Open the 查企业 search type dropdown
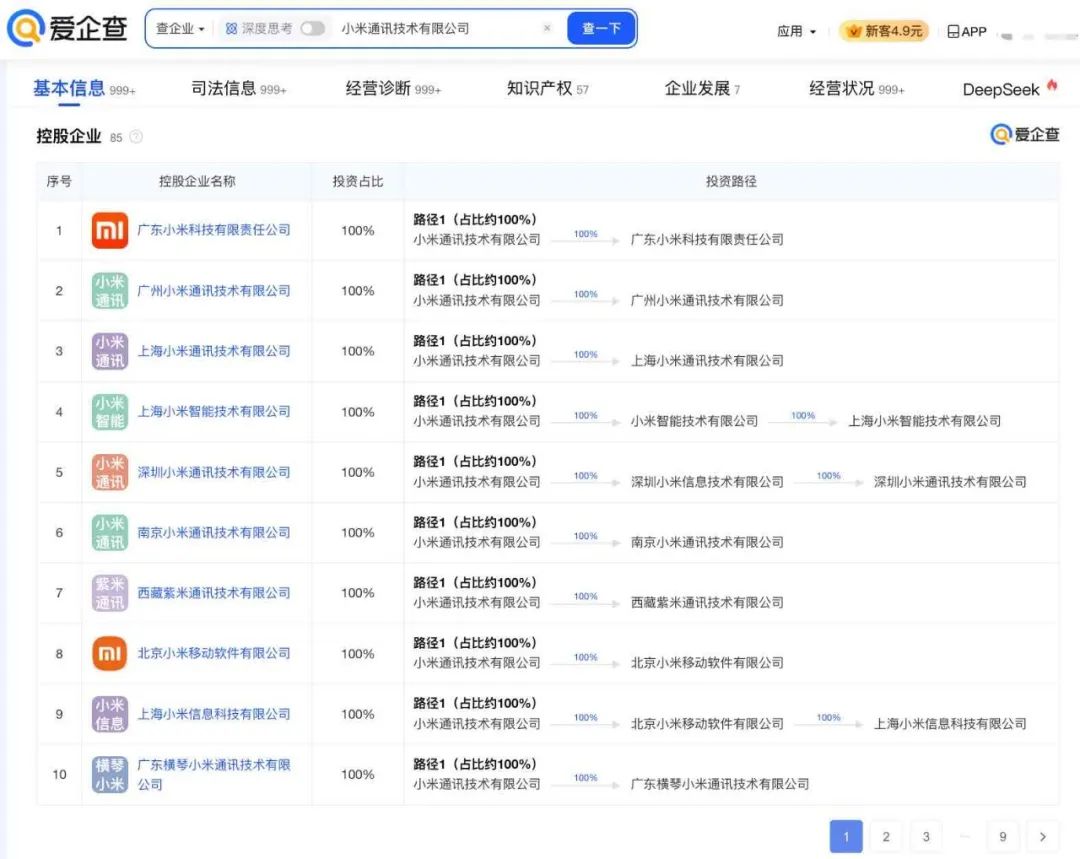The image size is (1080, 859). [x=180, y=28]
